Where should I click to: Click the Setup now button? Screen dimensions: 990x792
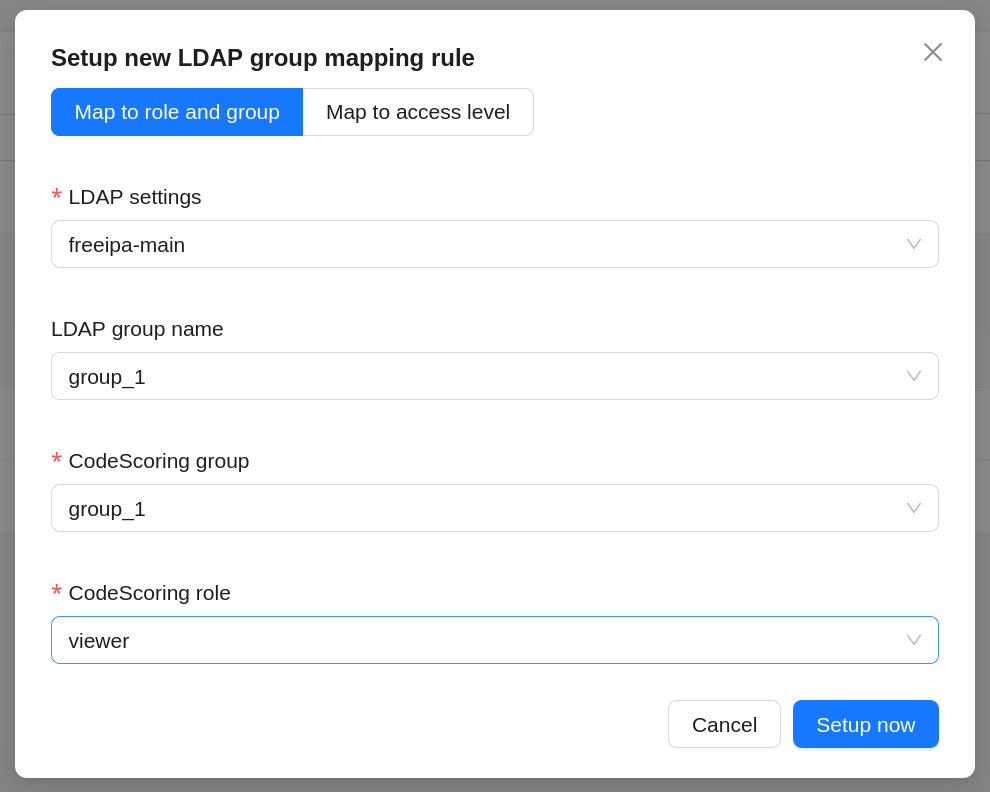tap(866, 724)
